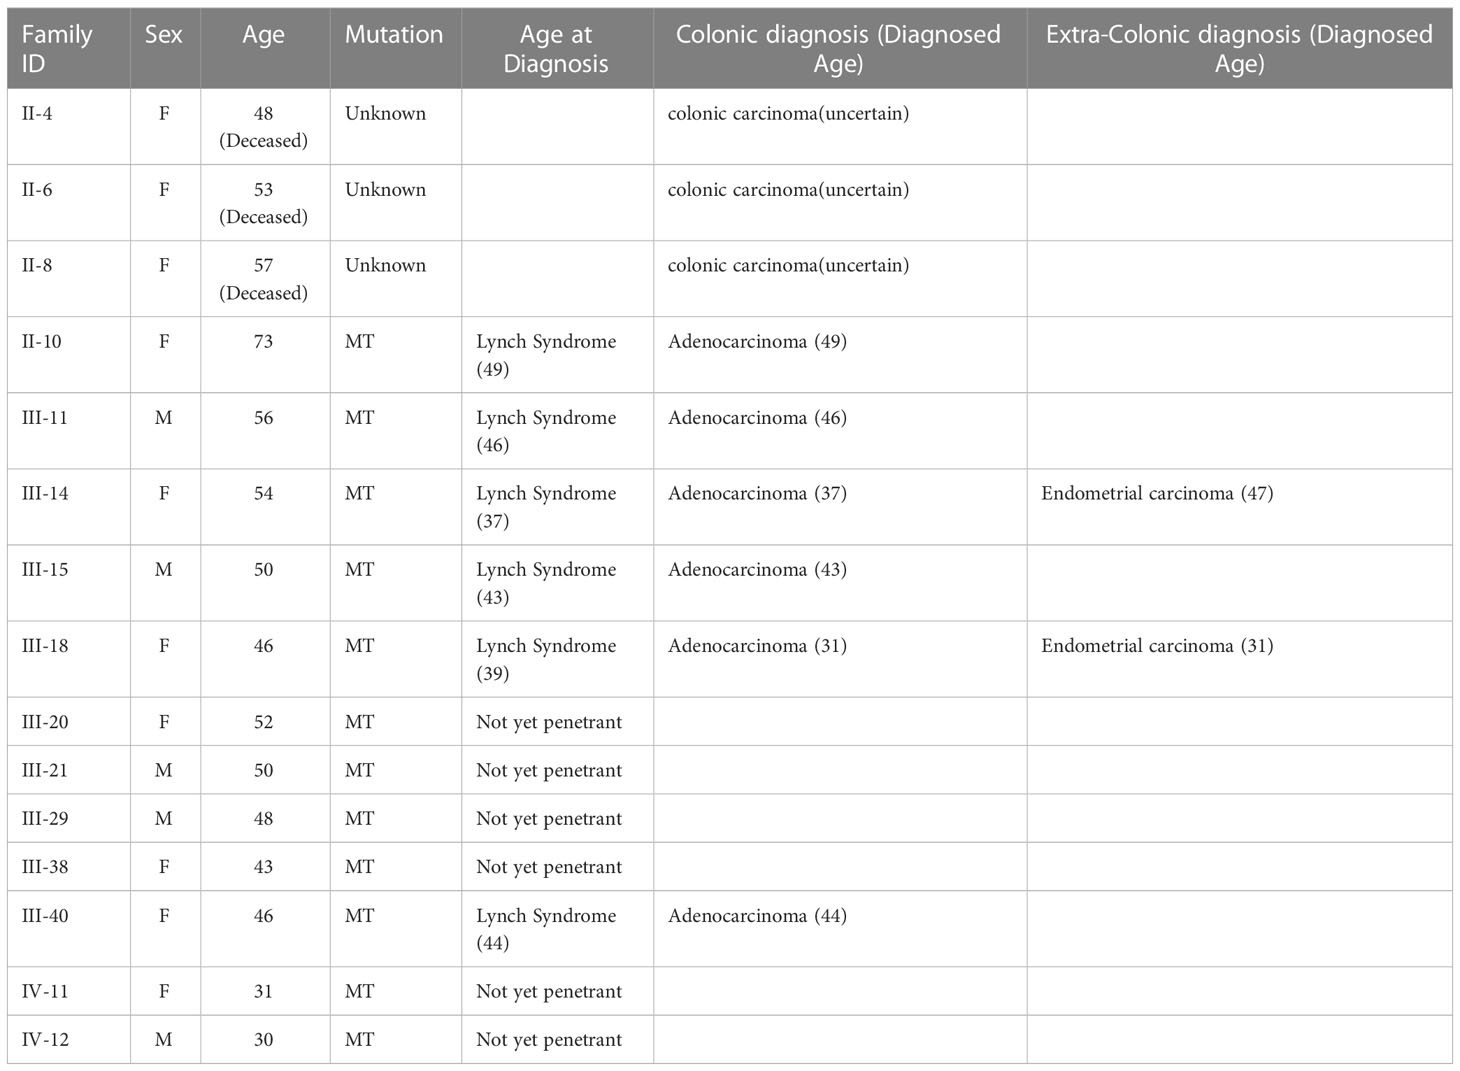Click age cell '48 (Deceased)' in row II-4

(264, 127)
